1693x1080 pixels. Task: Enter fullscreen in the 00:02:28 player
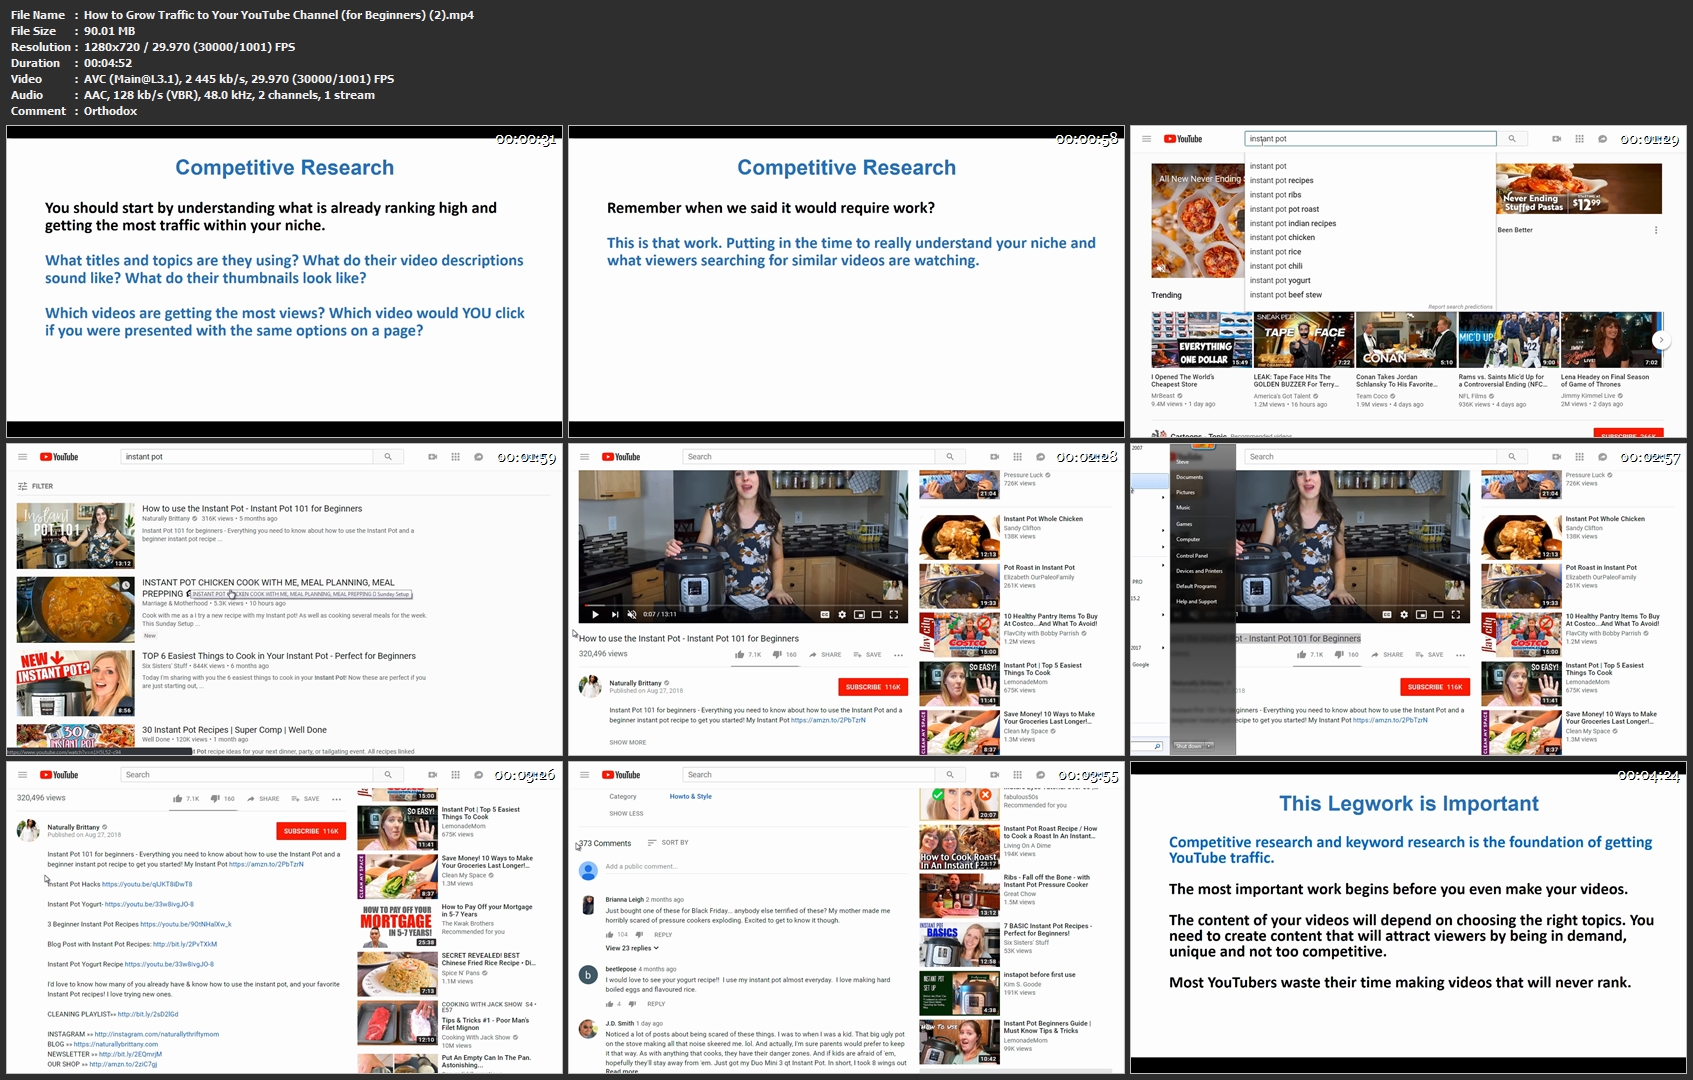[x=894, y=614]
